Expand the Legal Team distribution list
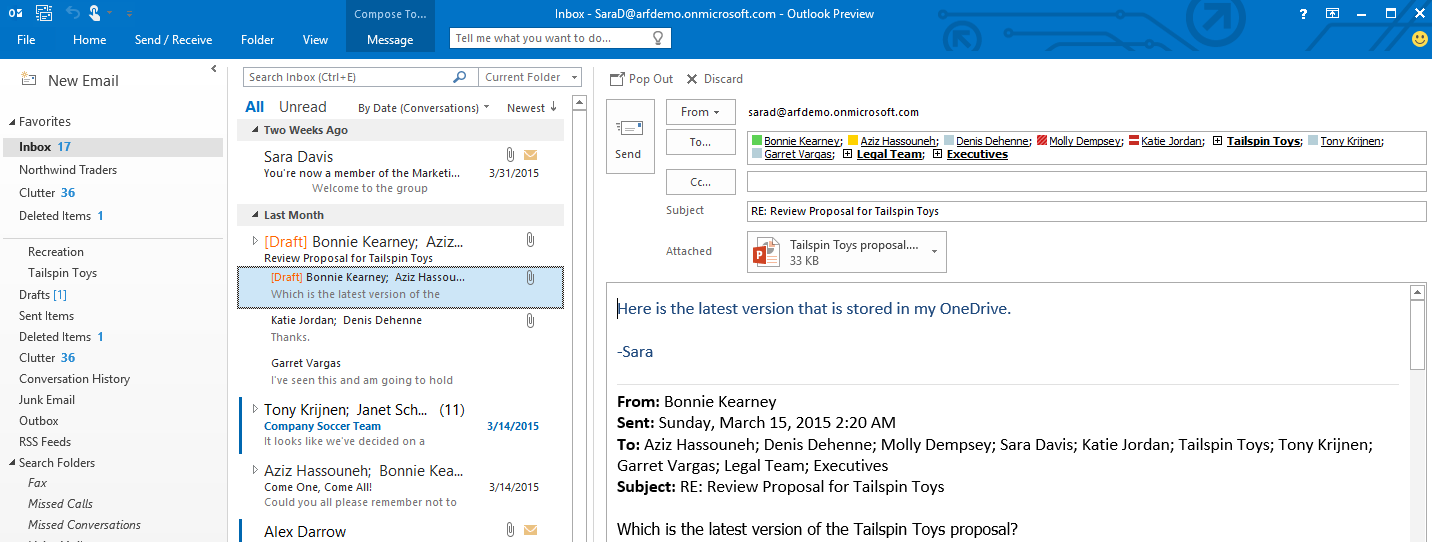Screen dimensions: 1432x542 [848, 155]
